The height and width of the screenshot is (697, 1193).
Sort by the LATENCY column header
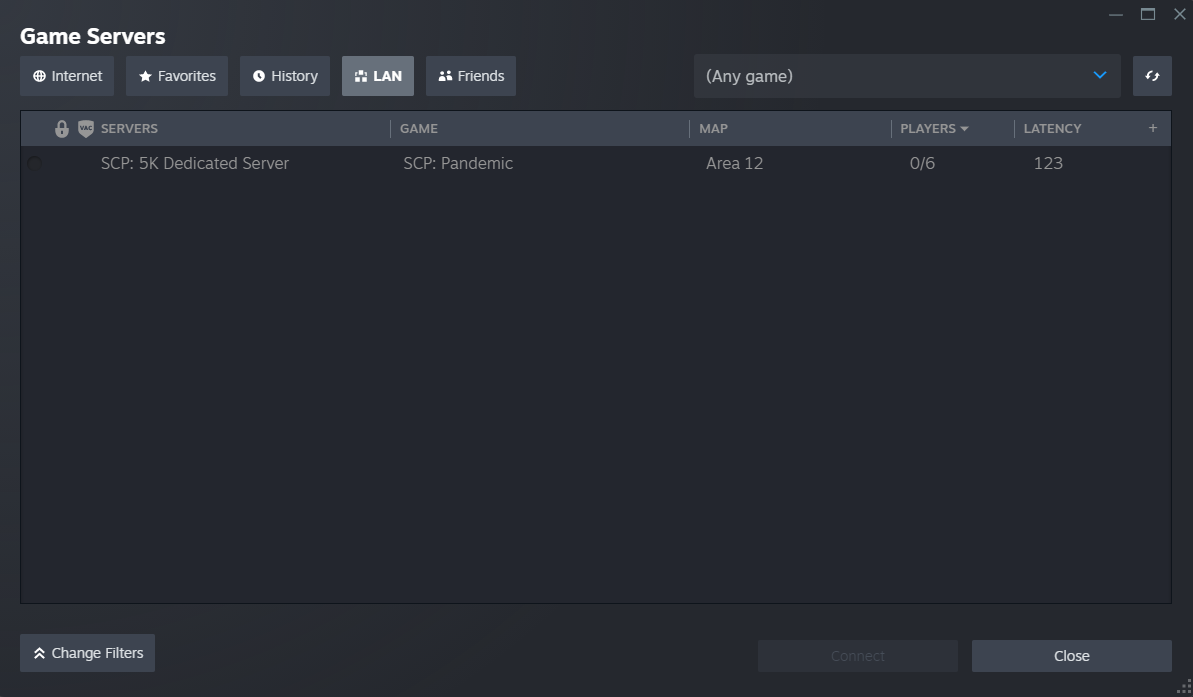[x=1051, y=129]
